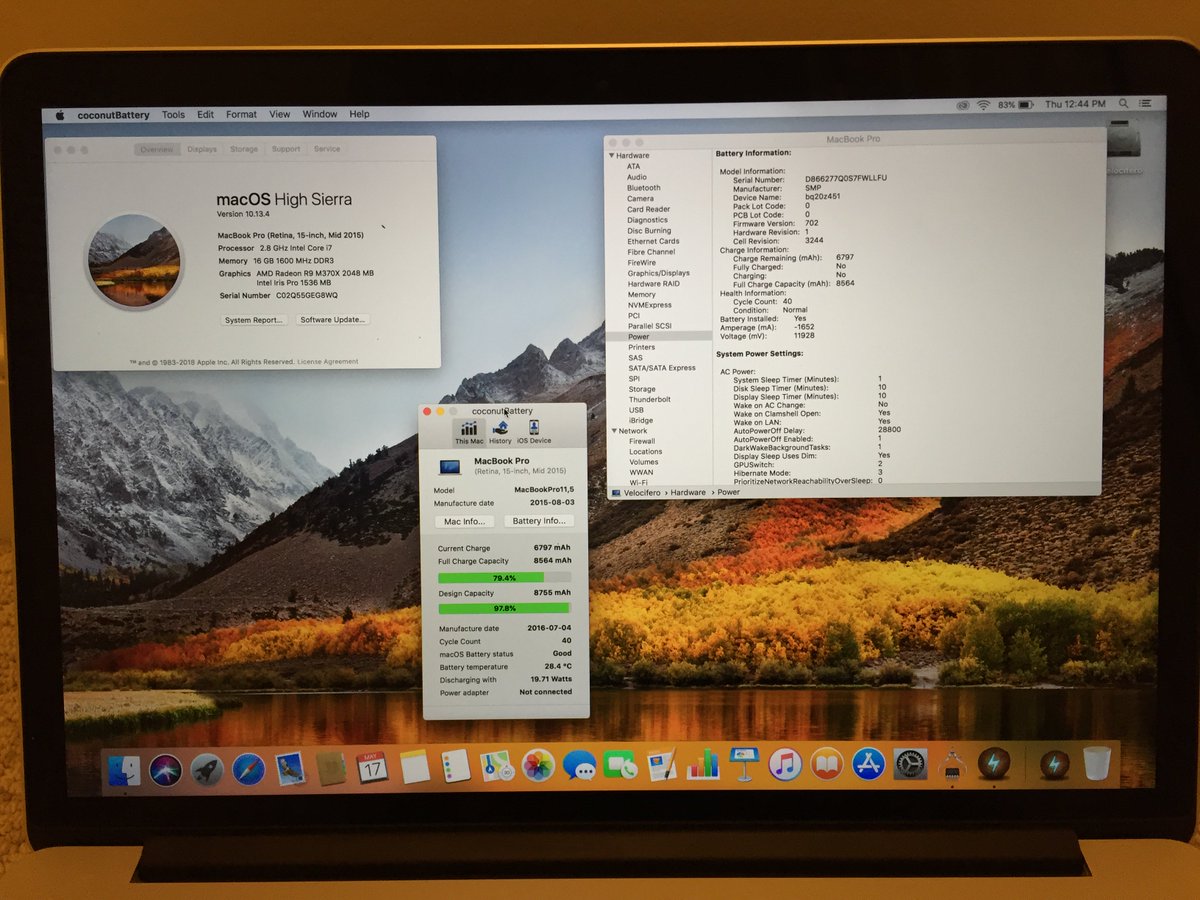Click the Thu 12:44 PM clock

click(x=1075, y=104)
